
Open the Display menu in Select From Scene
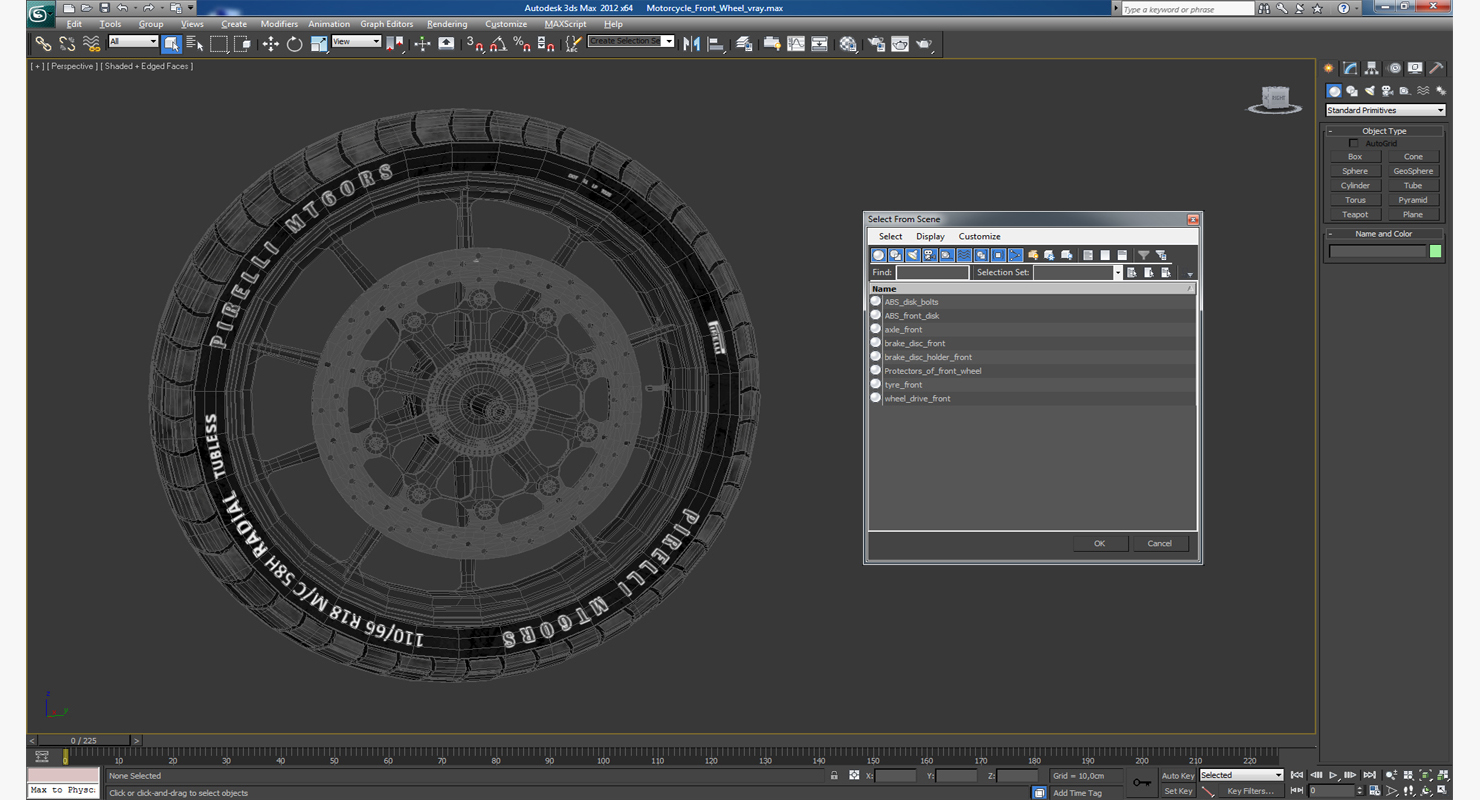pyautogui.click(x=930, y=236)
